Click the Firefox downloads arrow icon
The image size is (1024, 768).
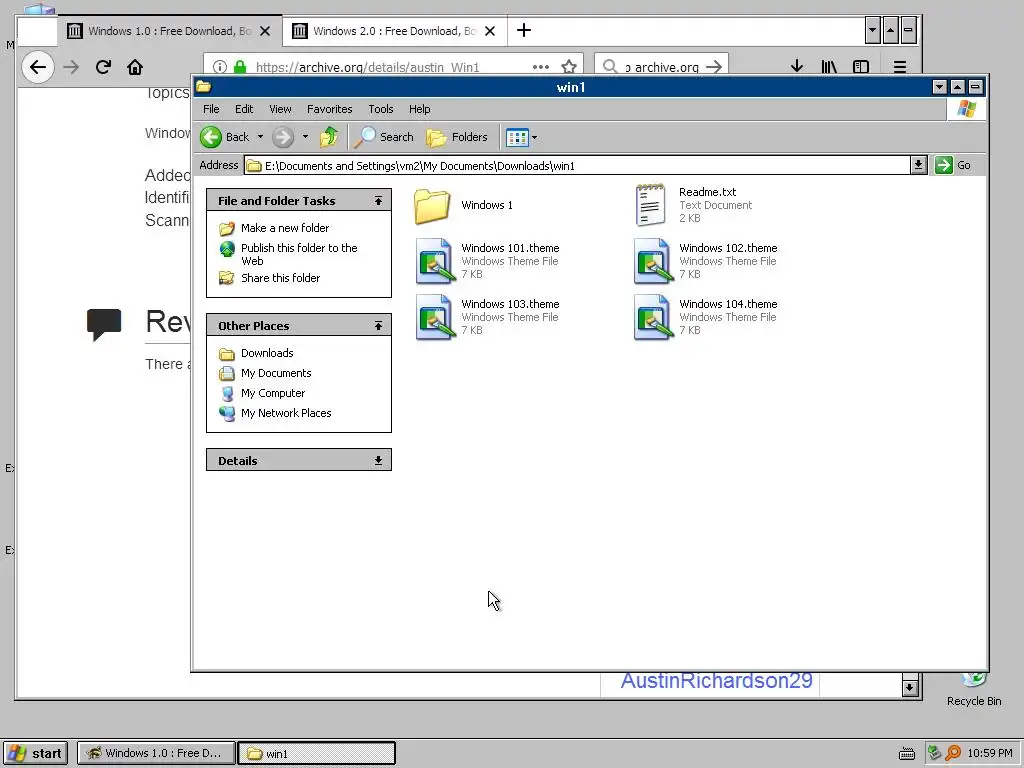pos(797,67)
